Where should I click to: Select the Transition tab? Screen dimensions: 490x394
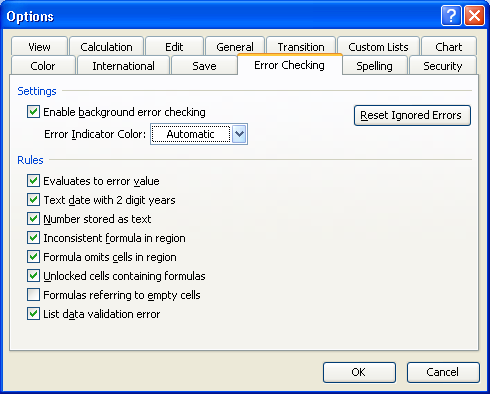coord(301,47)
